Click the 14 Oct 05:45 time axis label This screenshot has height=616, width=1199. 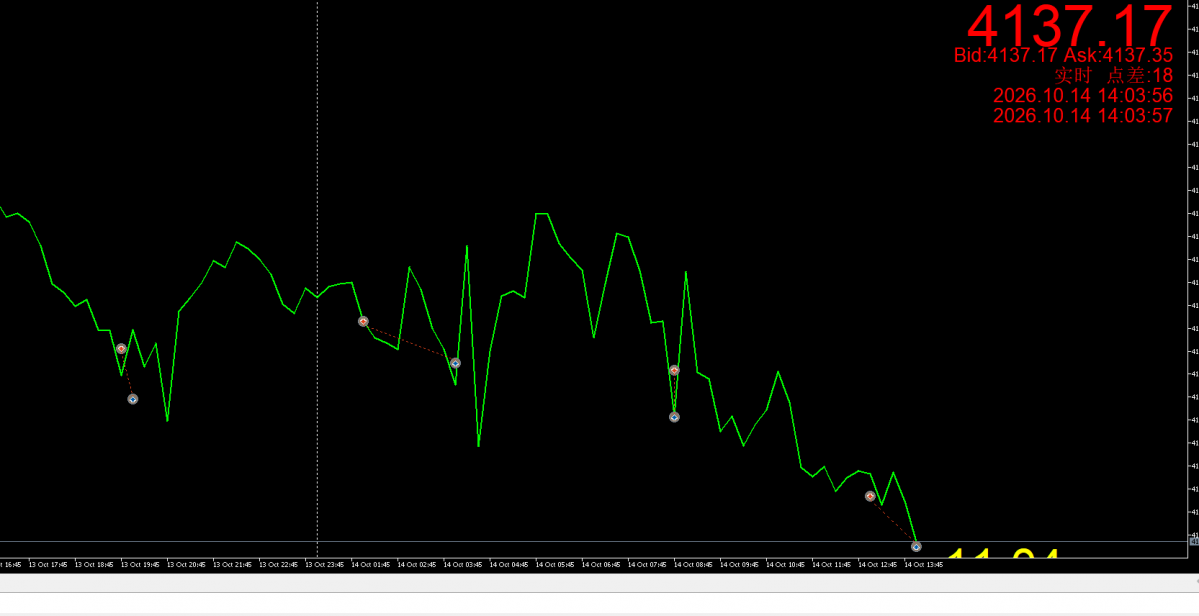point(555,565)
